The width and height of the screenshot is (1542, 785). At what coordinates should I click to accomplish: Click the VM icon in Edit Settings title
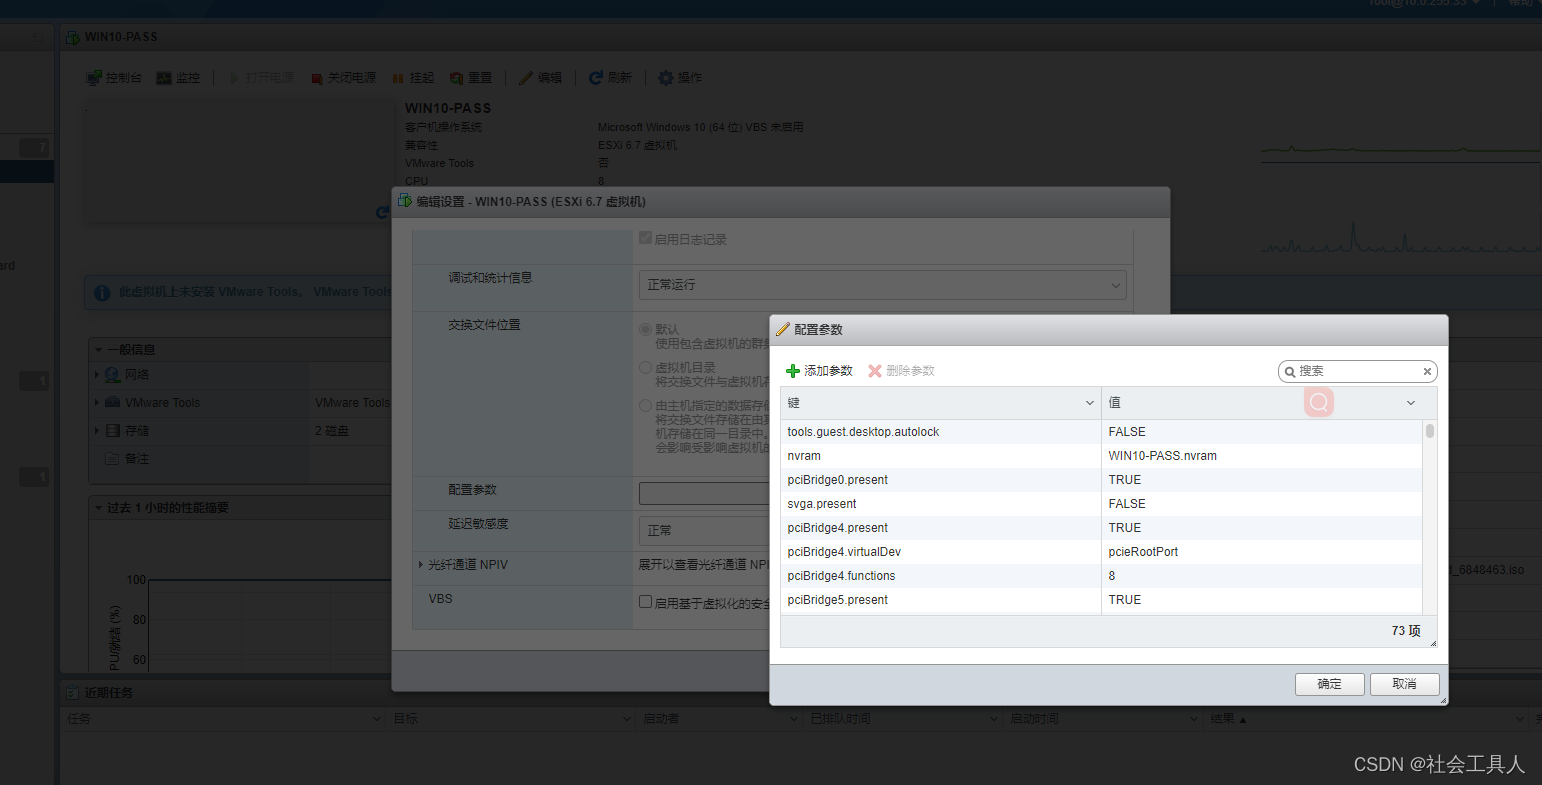pos(405,201)
